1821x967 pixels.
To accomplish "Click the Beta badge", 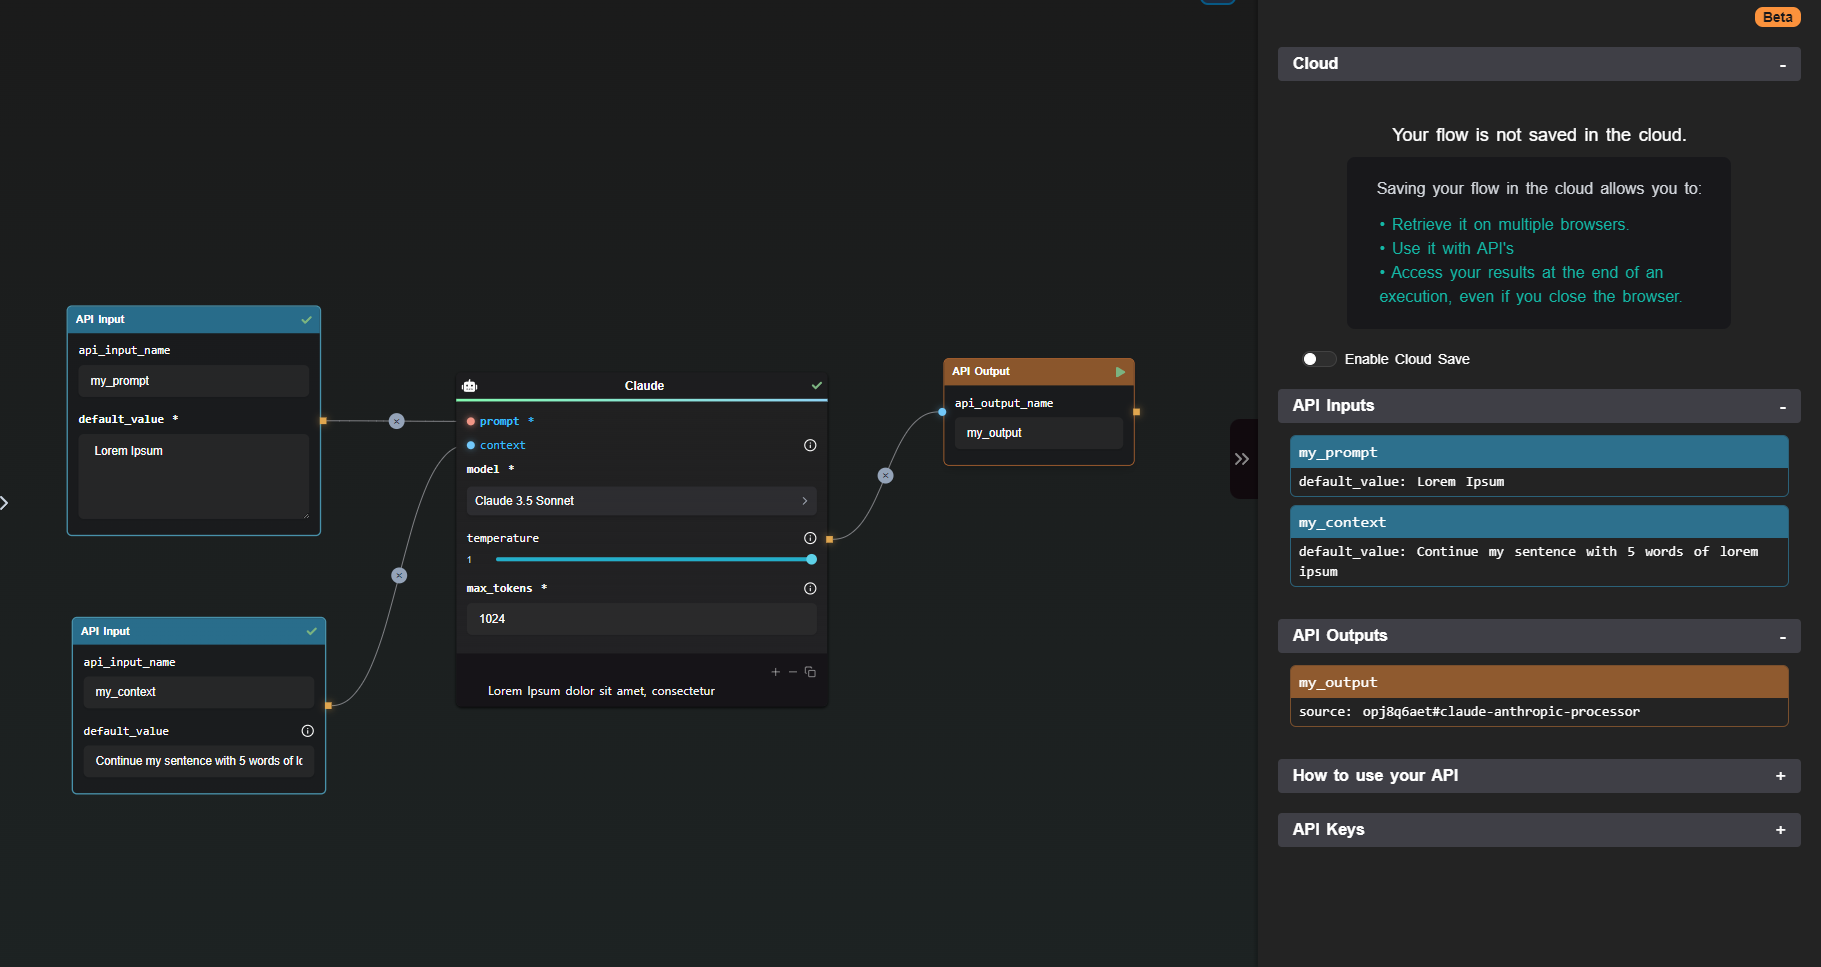I will [1777, 17].
